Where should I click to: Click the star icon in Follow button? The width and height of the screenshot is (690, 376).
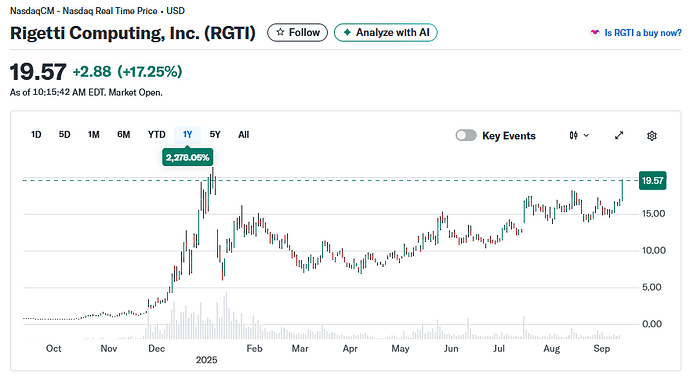tap(280, 33)
